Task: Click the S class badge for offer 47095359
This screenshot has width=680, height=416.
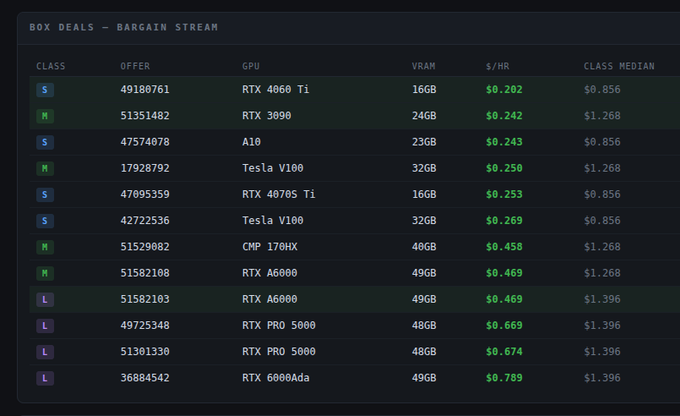Action: [45, 194]
